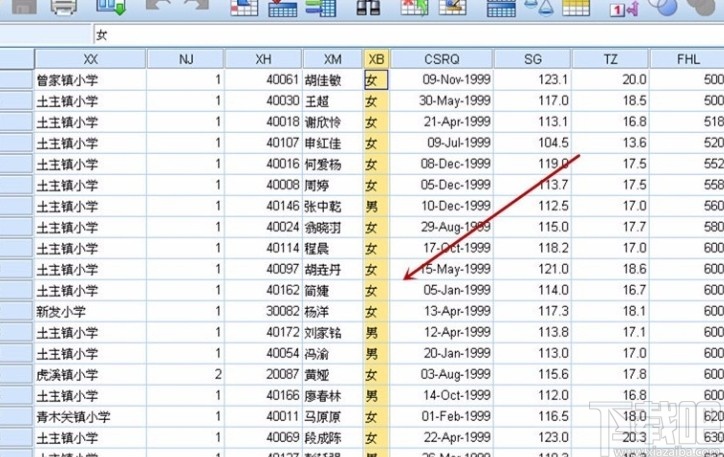Open the Go to variable icon

pyautogui.click(x=283, y=7)
